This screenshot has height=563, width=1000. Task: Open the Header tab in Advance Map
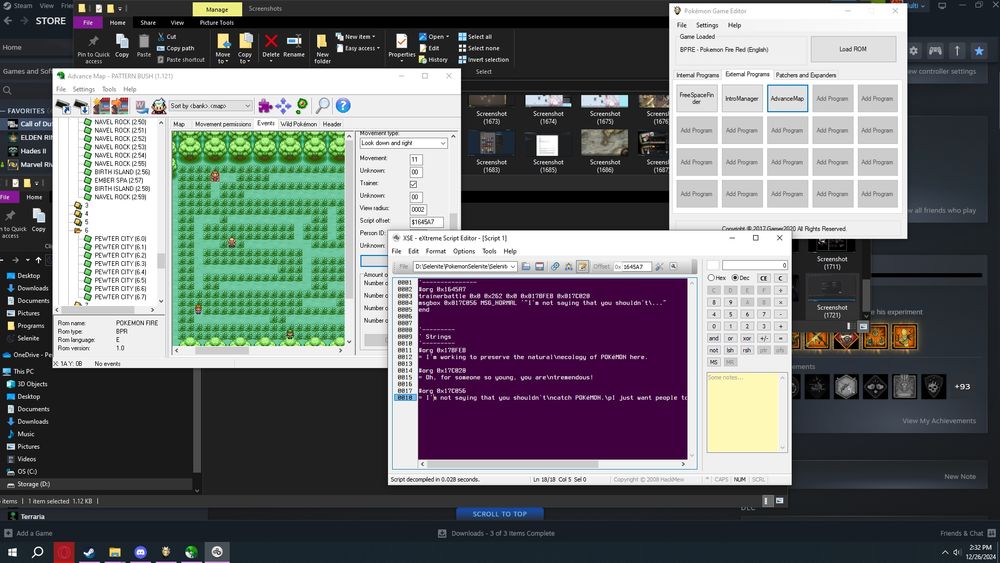[x=332, y=124]
